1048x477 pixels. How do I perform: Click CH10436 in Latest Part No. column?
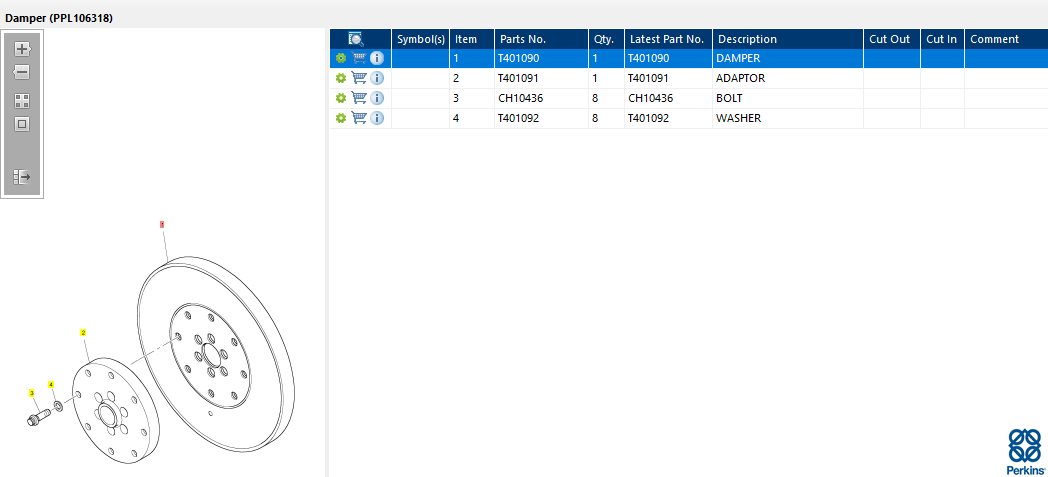tap(650, 98)
